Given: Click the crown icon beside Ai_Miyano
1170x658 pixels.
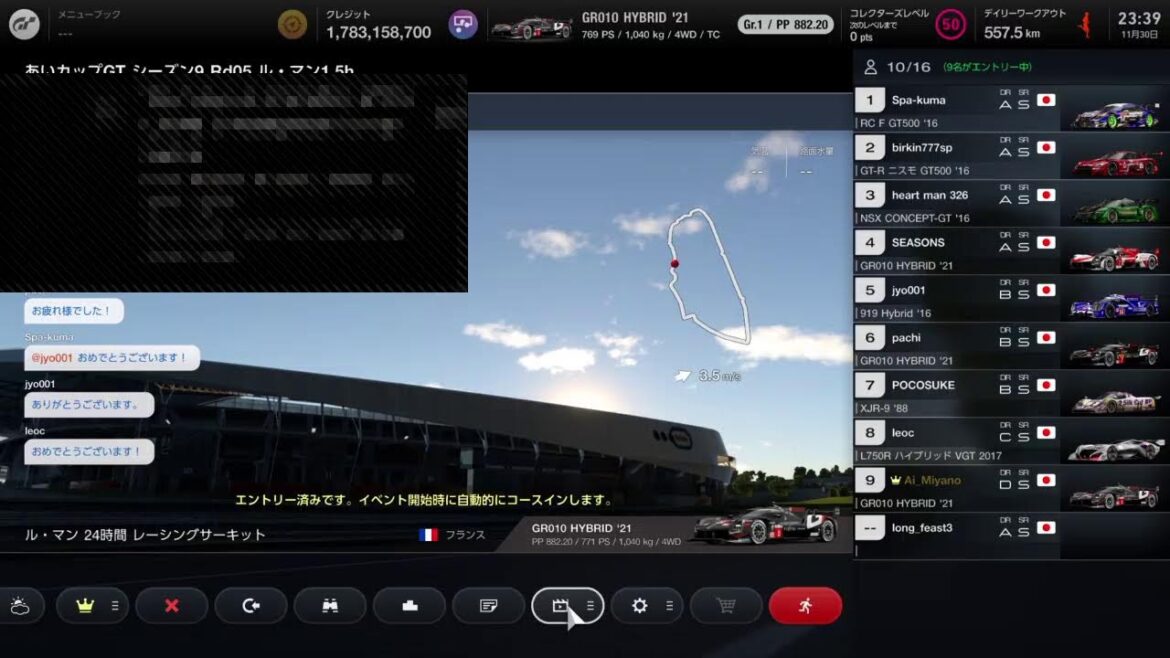Looking at the screenshot, I should click(x=895, y=480).
